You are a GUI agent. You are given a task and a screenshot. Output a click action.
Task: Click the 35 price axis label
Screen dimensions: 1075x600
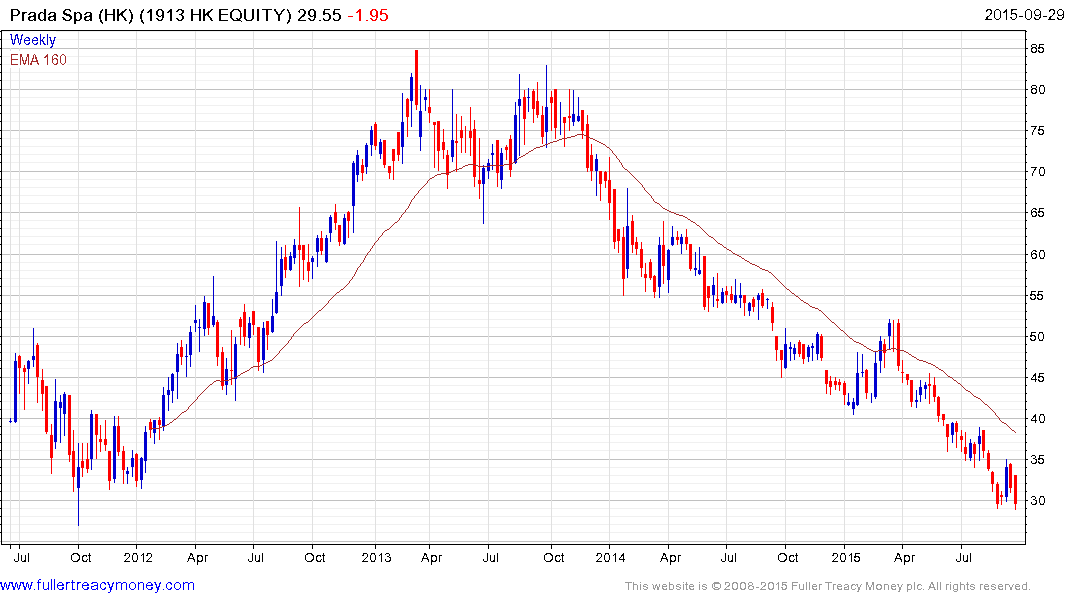click(1037, 460)
